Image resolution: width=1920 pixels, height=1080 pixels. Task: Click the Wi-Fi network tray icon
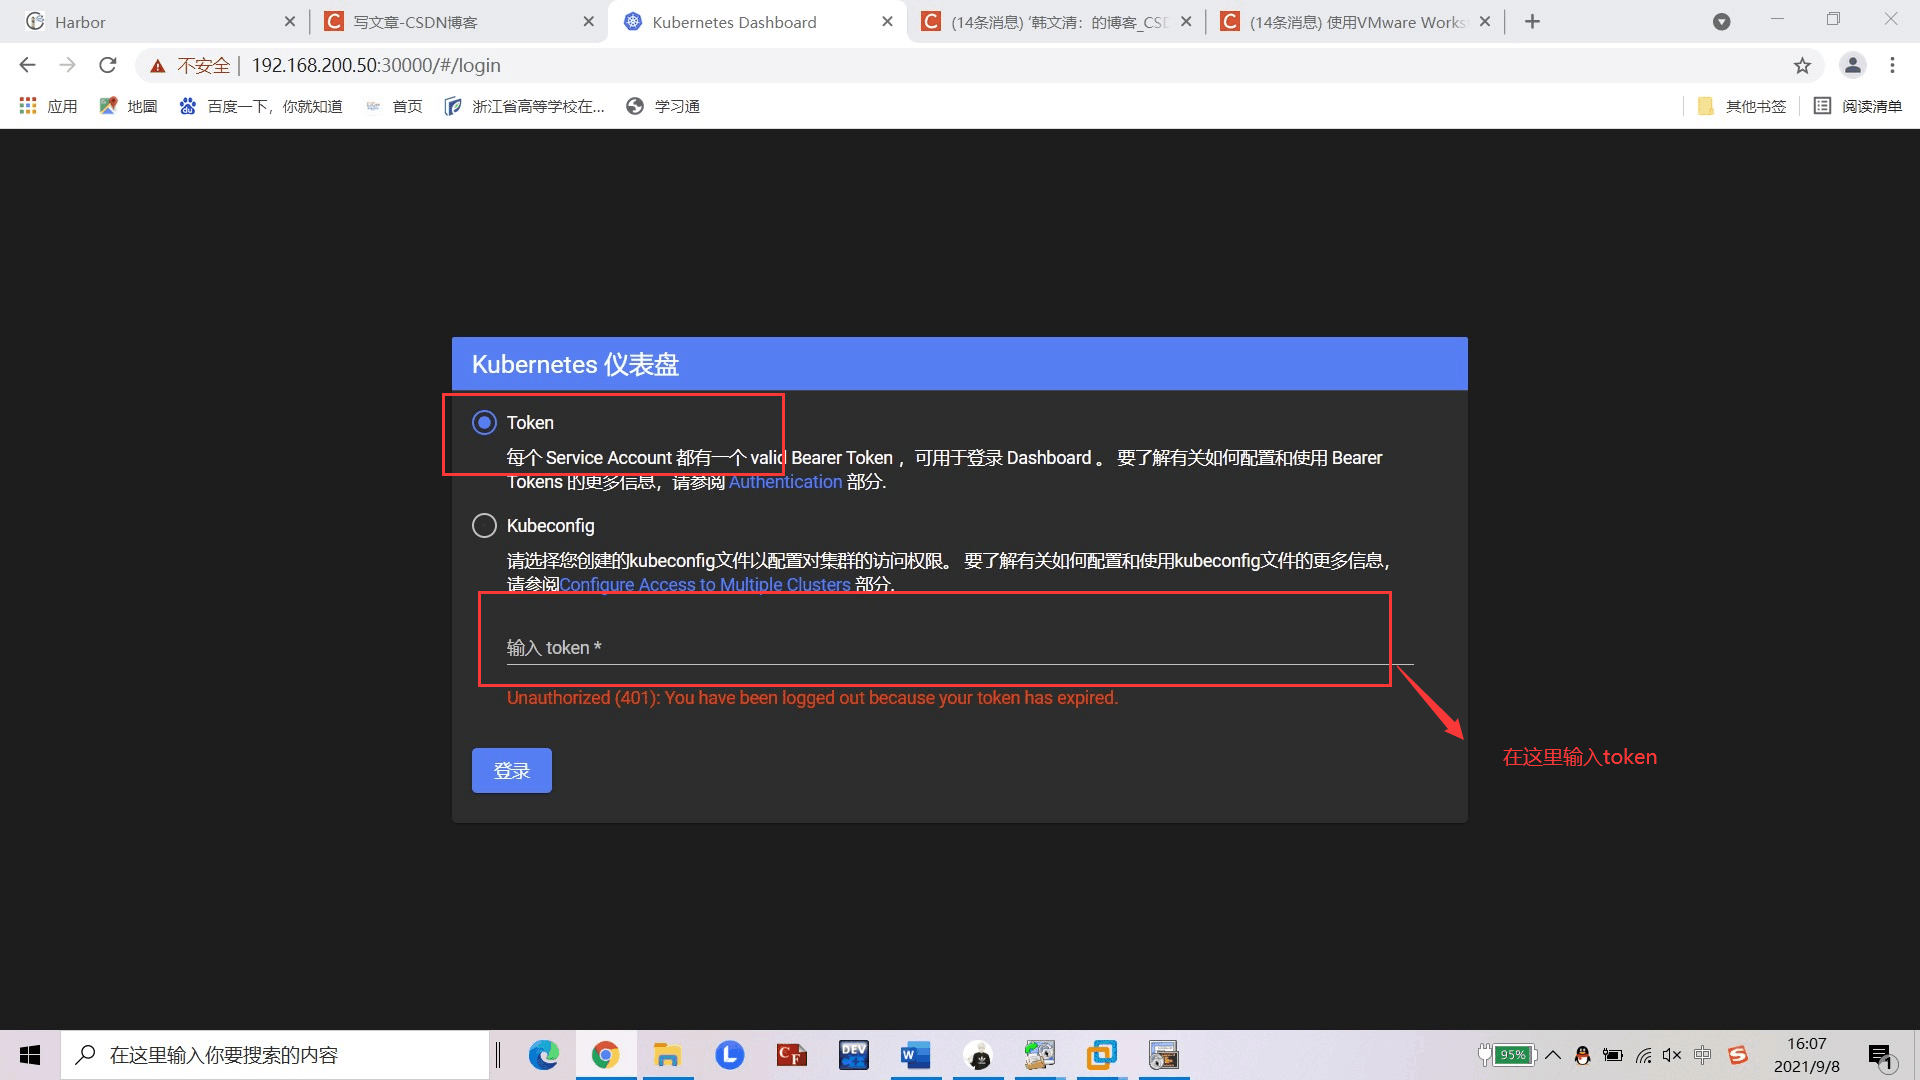click(x=1645, y=1055)
